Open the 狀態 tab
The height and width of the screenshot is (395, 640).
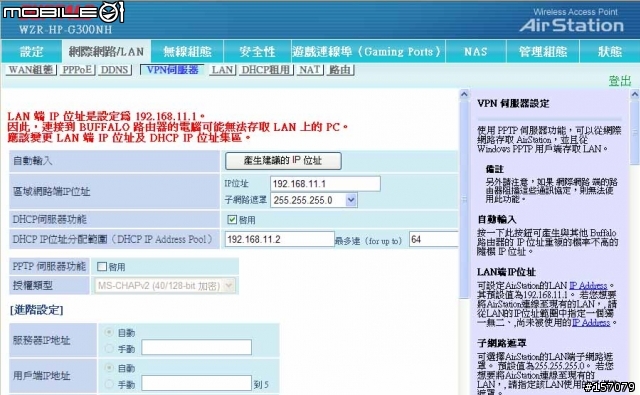(x=610, y=51)
